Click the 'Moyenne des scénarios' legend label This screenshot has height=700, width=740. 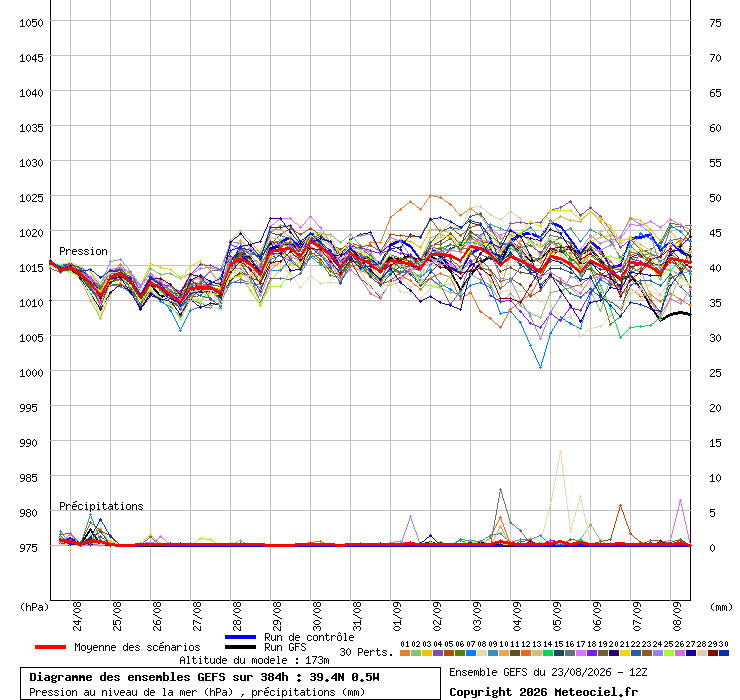137,647
